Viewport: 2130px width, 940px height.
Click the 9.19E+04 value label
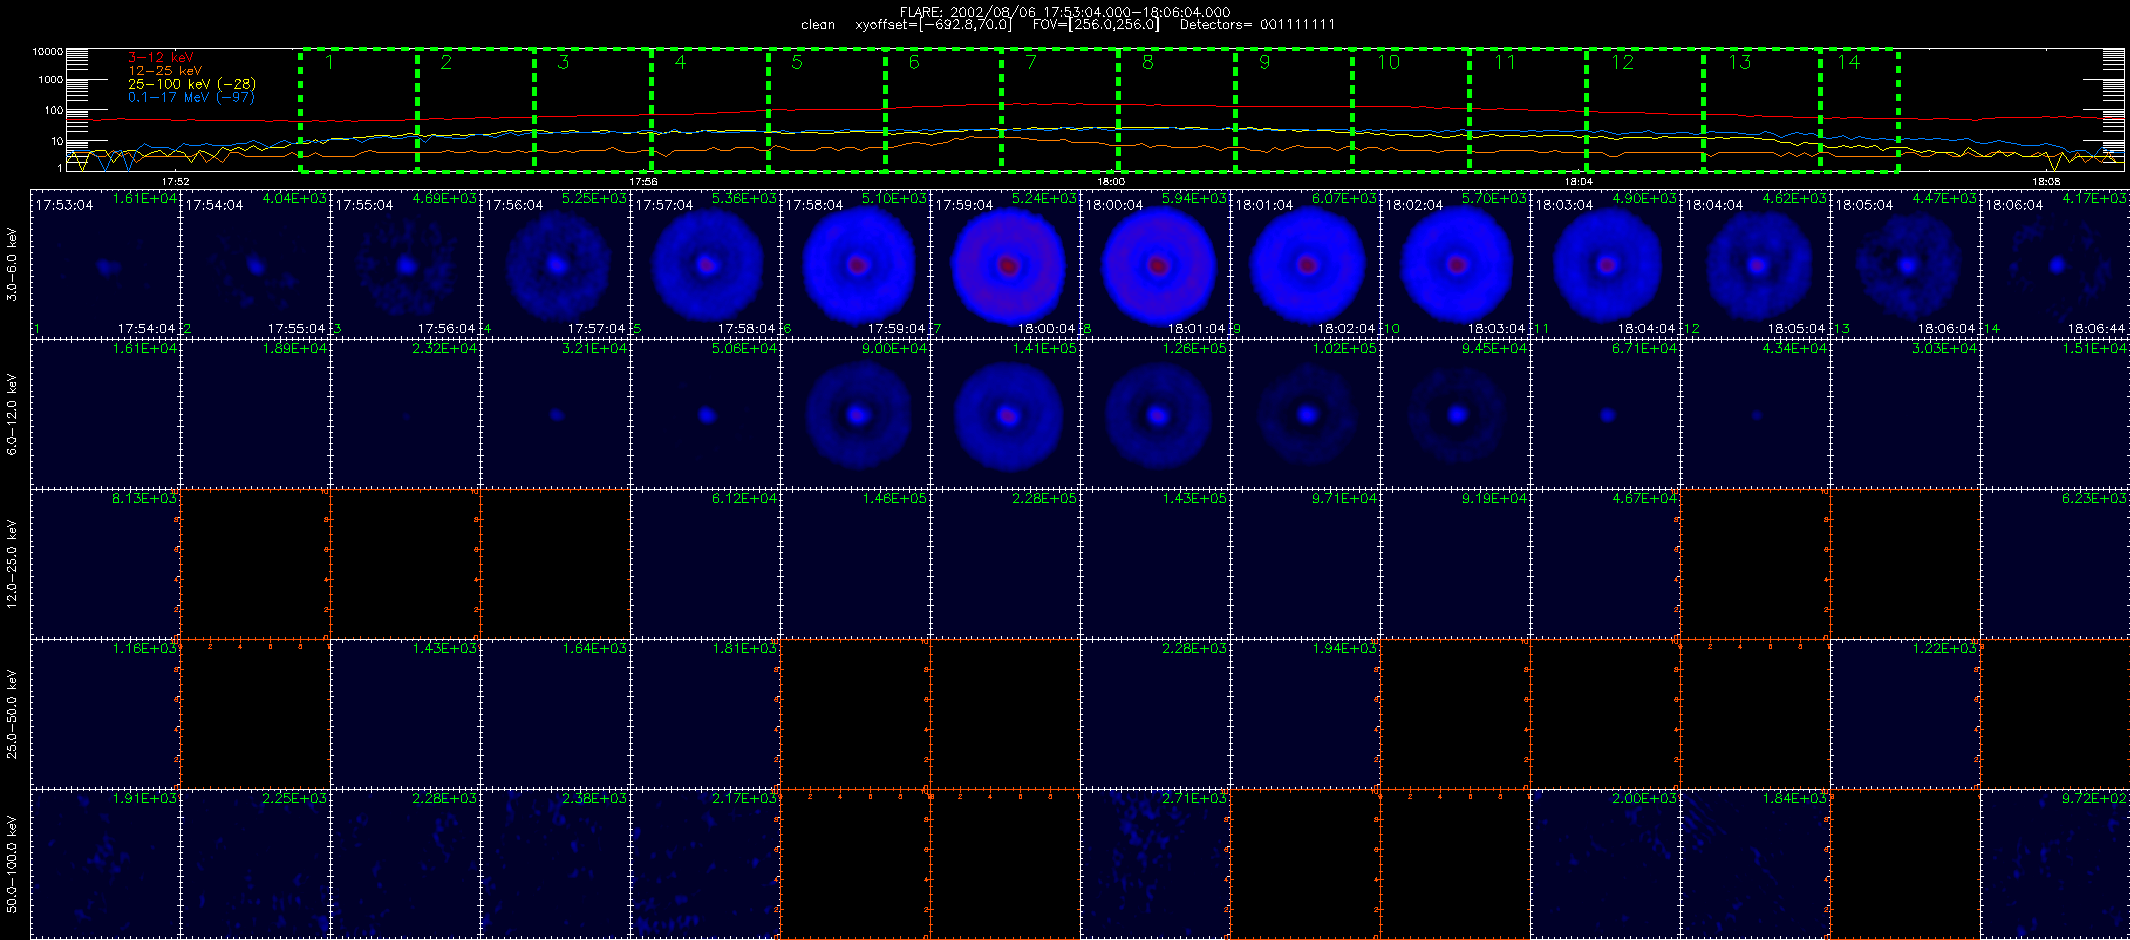pos(1494,498)
